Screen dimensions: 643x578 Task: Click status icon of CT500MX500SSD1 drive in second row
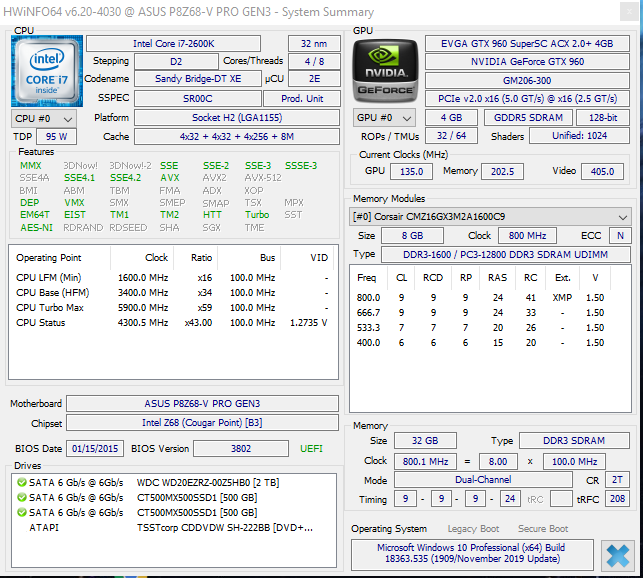(x=22, y=498)
